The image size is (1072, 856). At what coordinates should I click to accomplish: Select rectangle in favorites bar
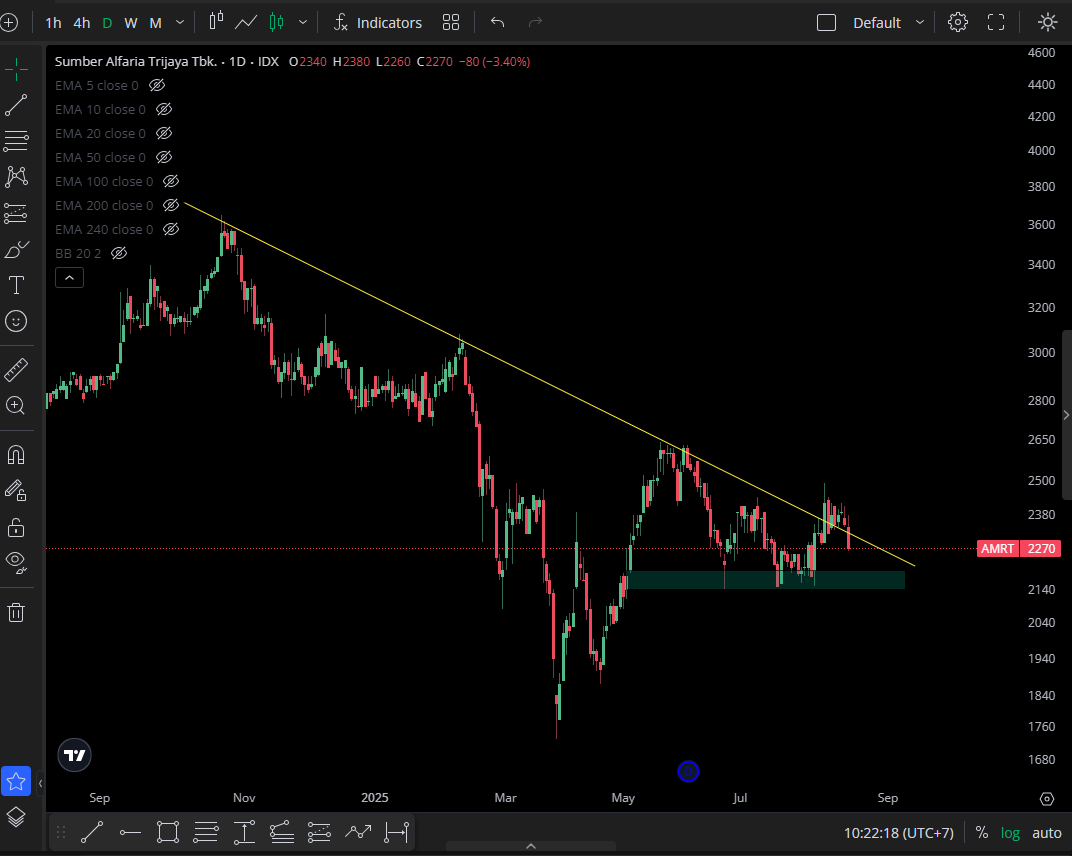coord(168,832)
